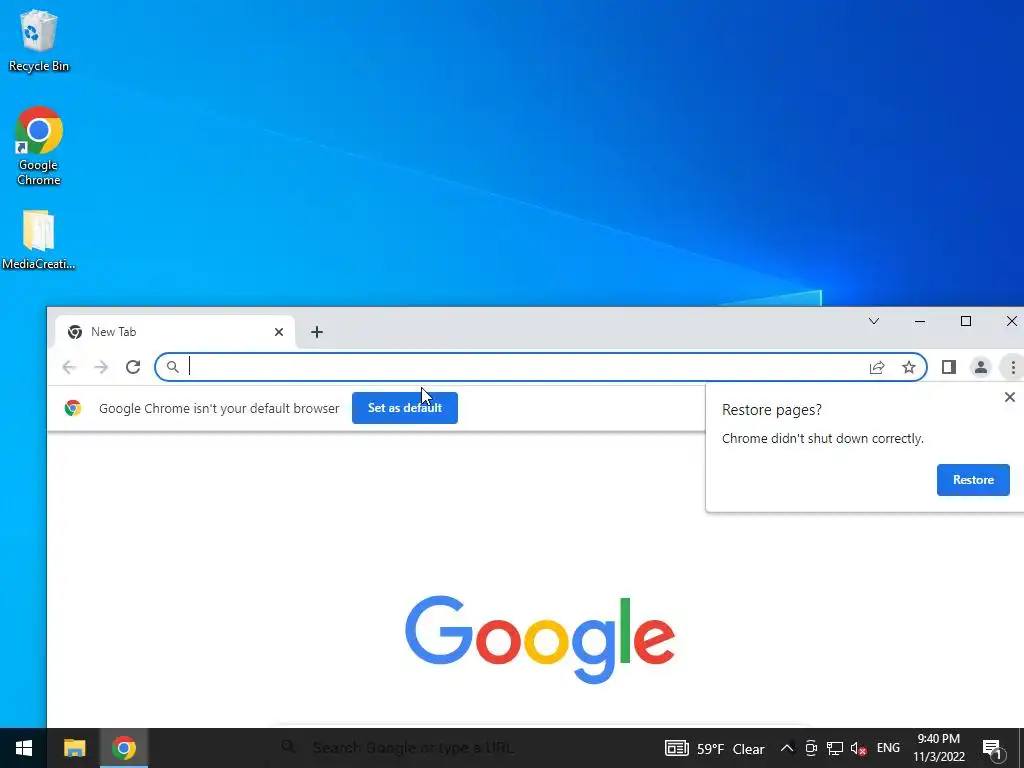Bookmark this tab with the star icon
Screen dimensions: 1024x768
click(x=909, y=367)
